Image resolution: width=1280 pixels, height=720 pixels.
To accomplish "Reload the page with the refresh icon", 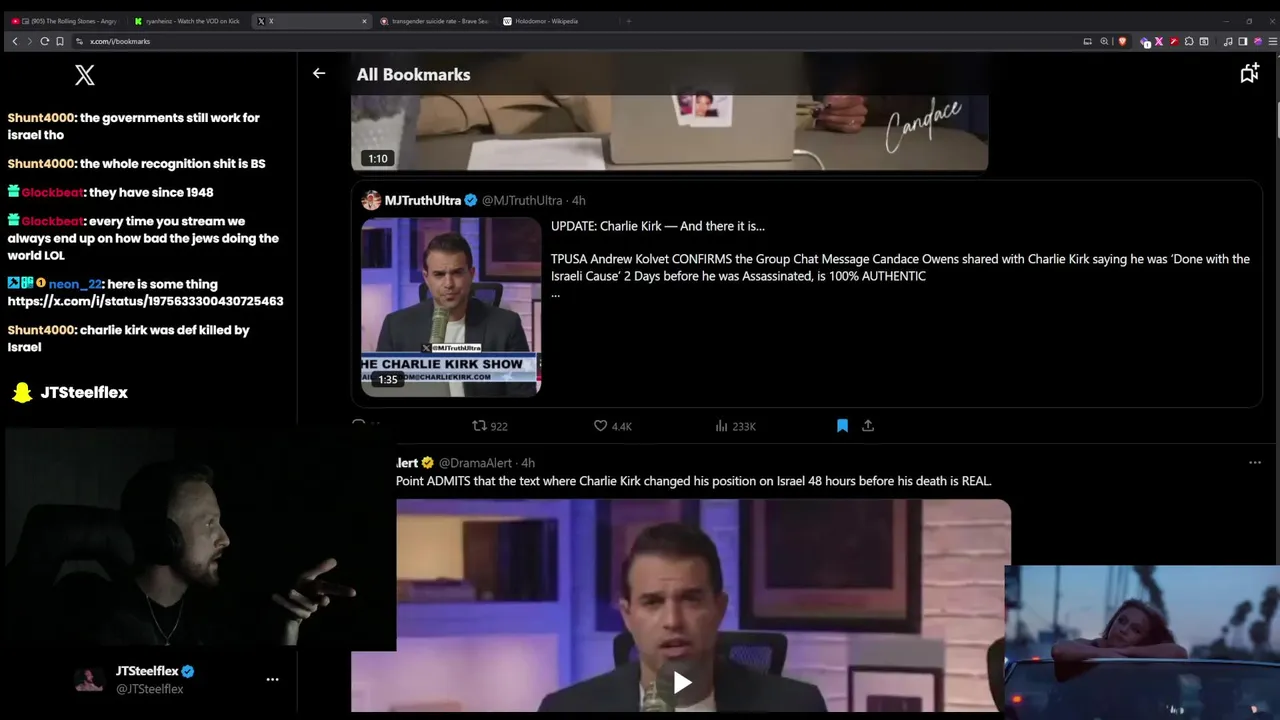I will click(x=44, y=41).
